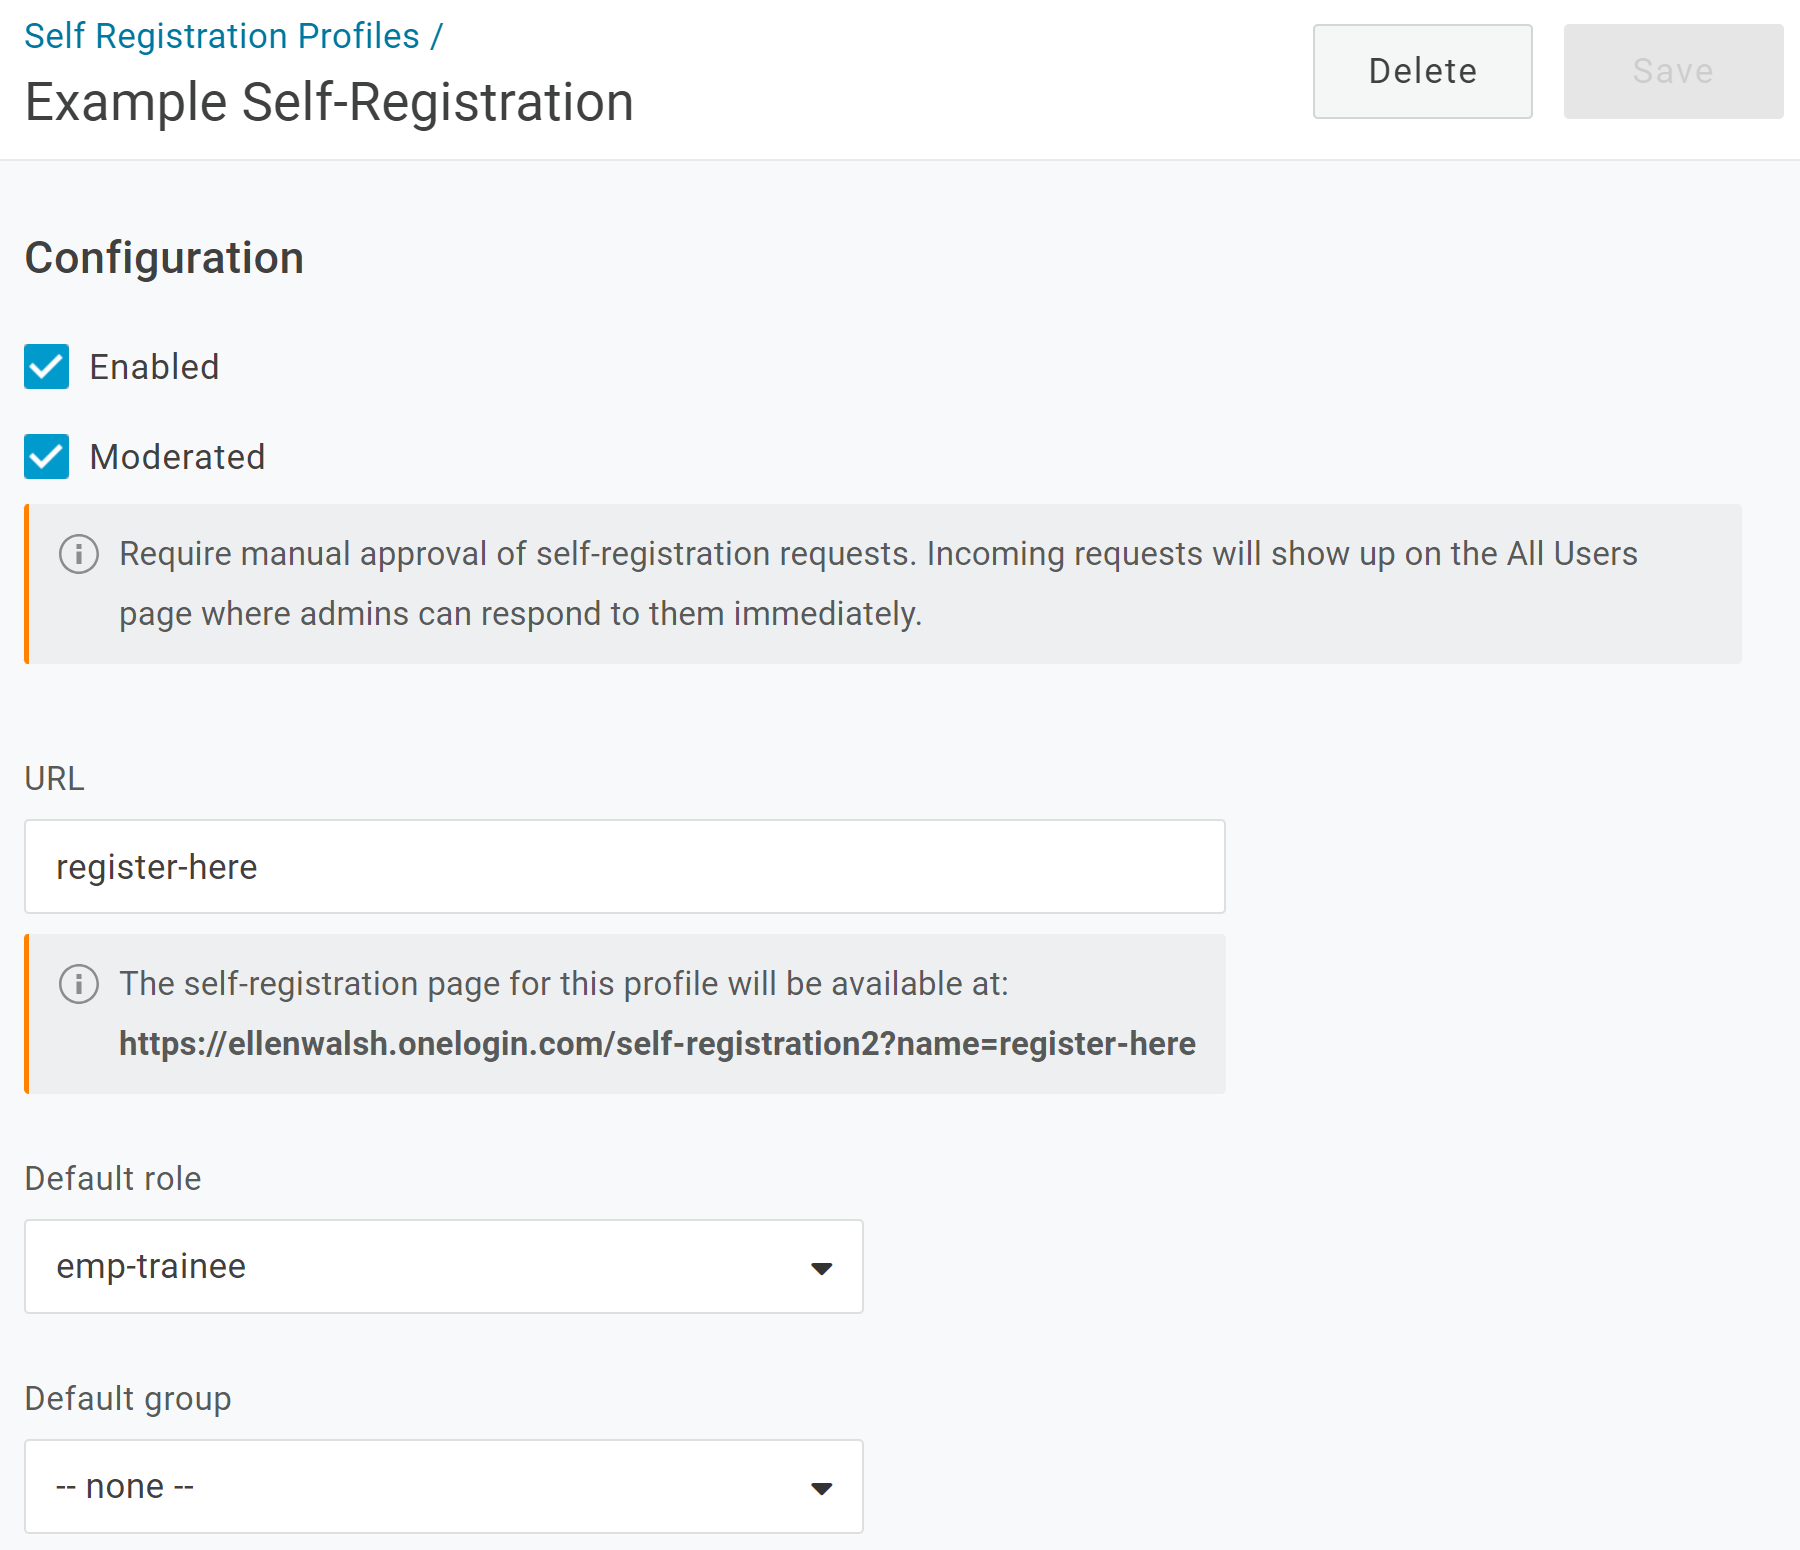Open the -- none -- group dropdown
Screen dimensions: 1800x1550
coord(444,1486)
